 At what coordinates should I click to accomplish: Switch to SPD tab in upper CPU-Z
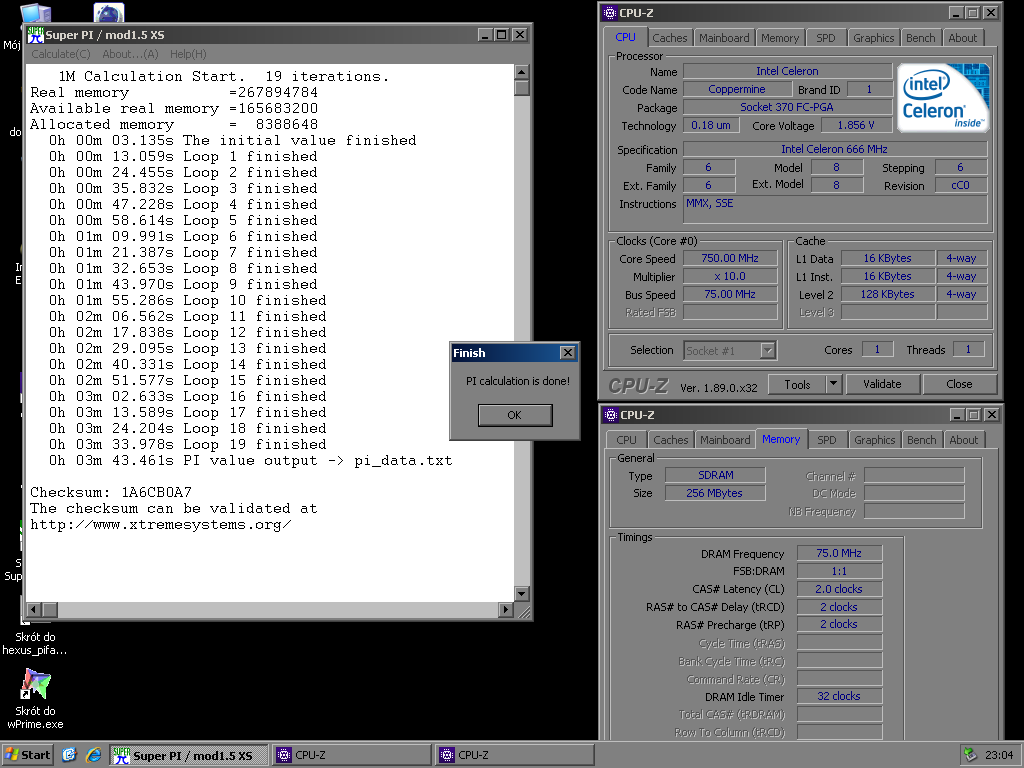click(825, 38)
